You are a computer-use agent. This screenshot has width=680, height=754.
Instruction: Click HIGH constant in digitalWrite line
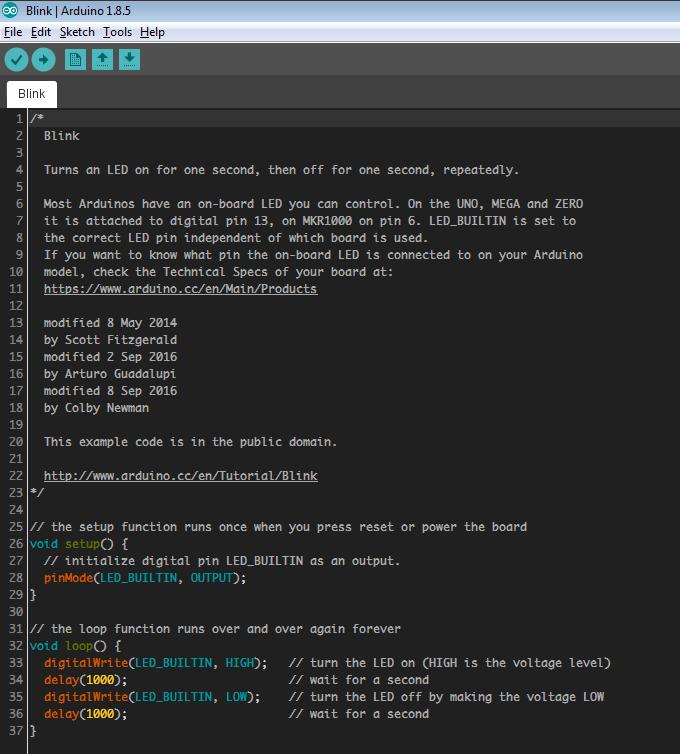[239, 663]
